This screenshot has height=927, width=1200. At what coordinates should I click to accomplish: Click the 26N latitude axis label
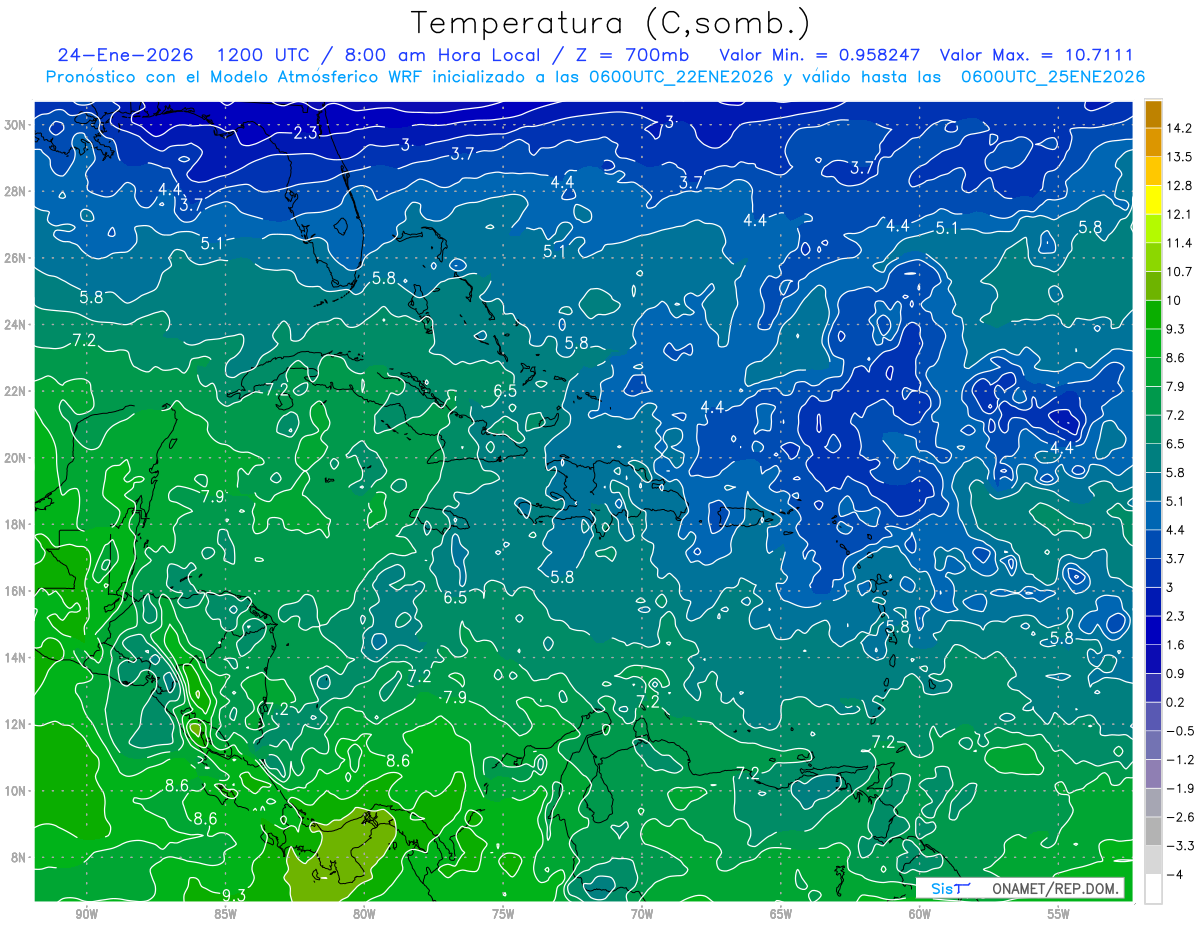(x=14, y=258)
